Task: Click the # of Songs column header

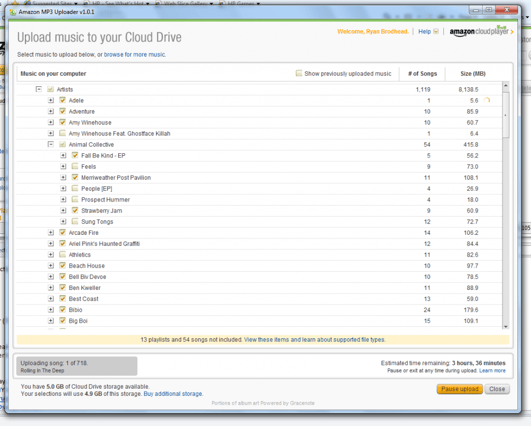Action: coord(422,73)
